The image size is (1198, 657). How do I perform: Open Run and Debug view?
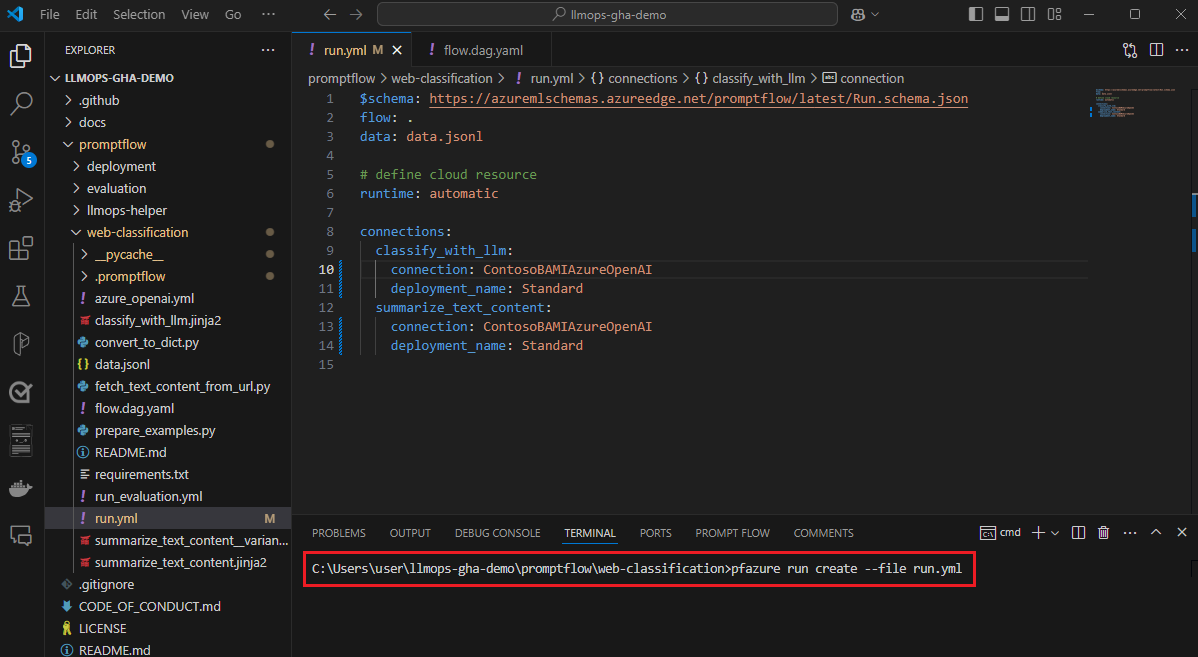(21, 200)
